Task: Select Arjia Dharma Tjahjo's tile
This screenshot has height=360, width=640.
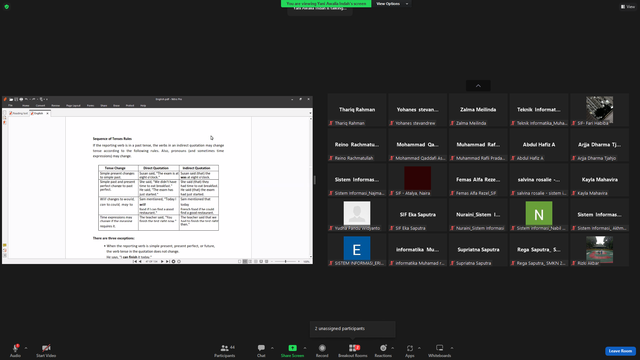Action: [599, 145]
